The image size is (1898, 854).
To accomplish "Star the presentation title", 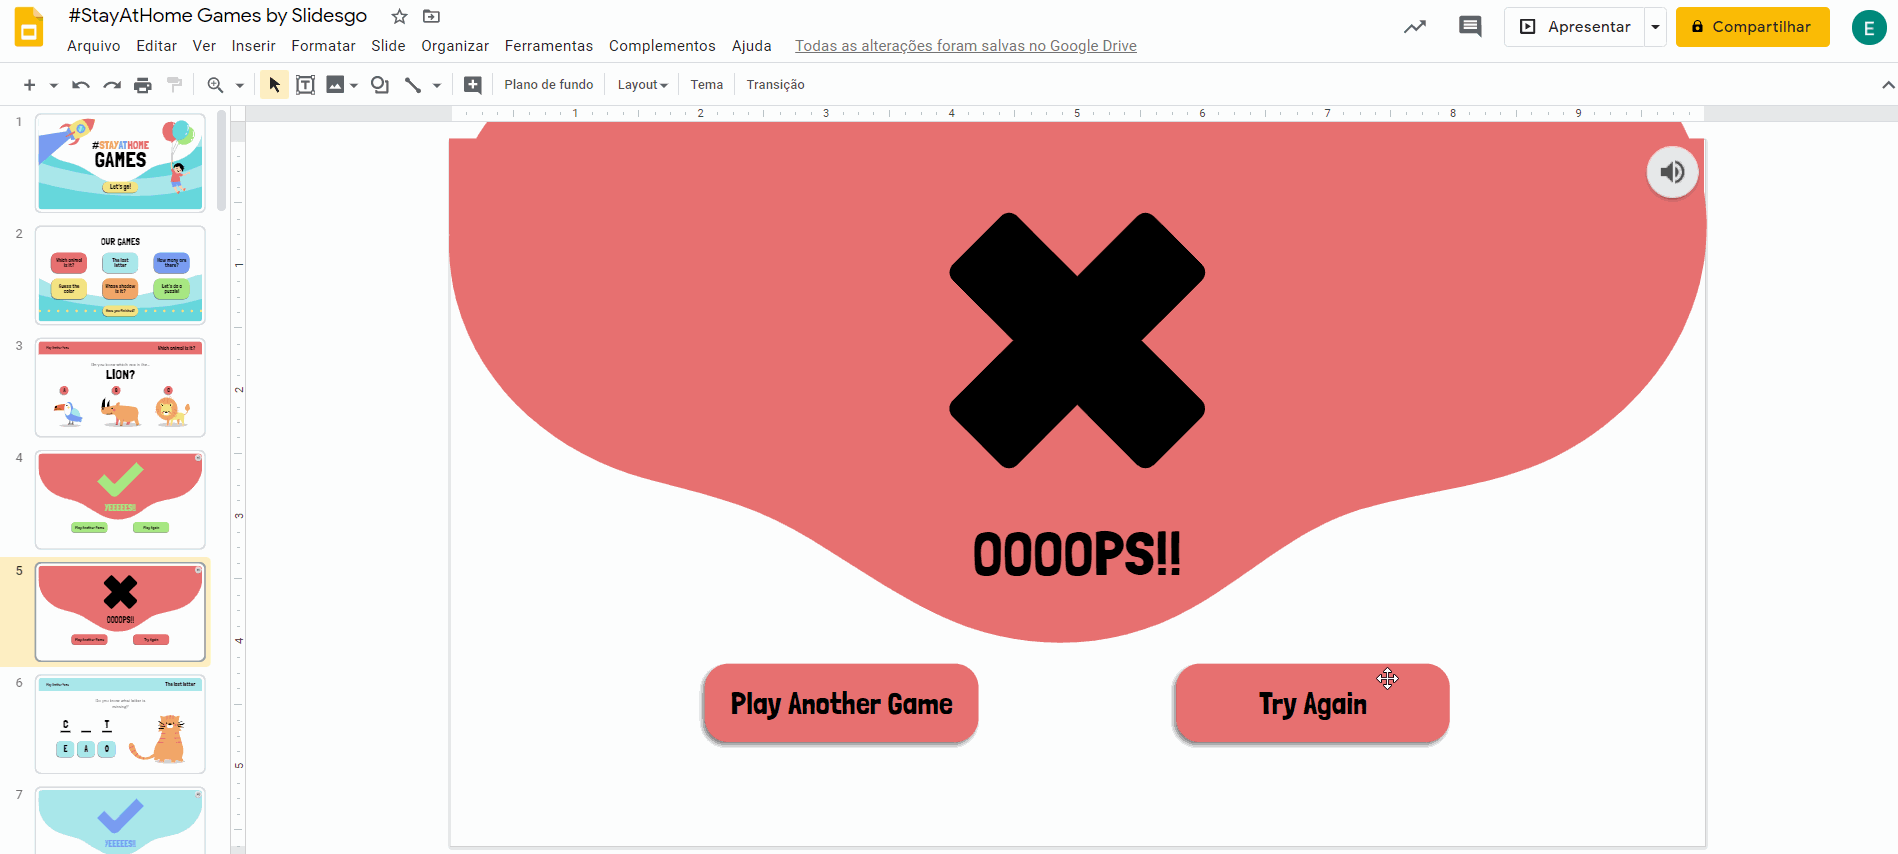I will click(x=399, y=16).
